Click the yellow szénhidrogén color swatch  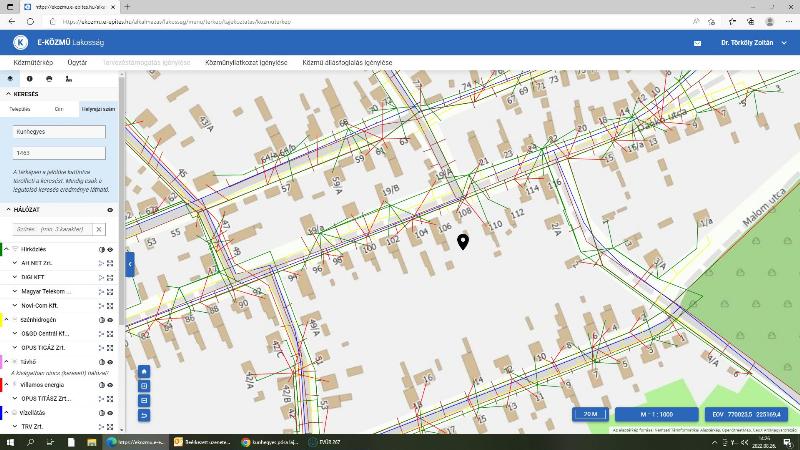[x=2, y=320]
